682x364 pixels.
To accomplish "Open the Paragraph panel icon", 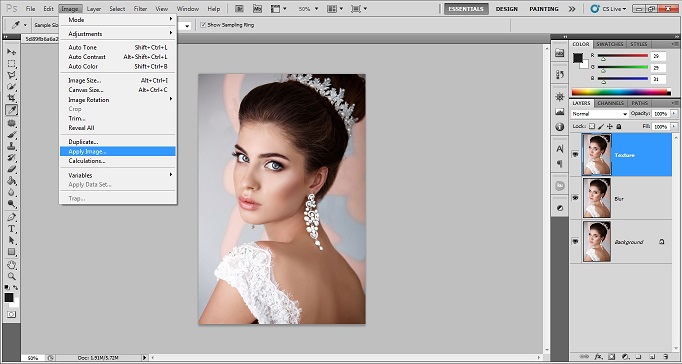I will tap(560, 164).
